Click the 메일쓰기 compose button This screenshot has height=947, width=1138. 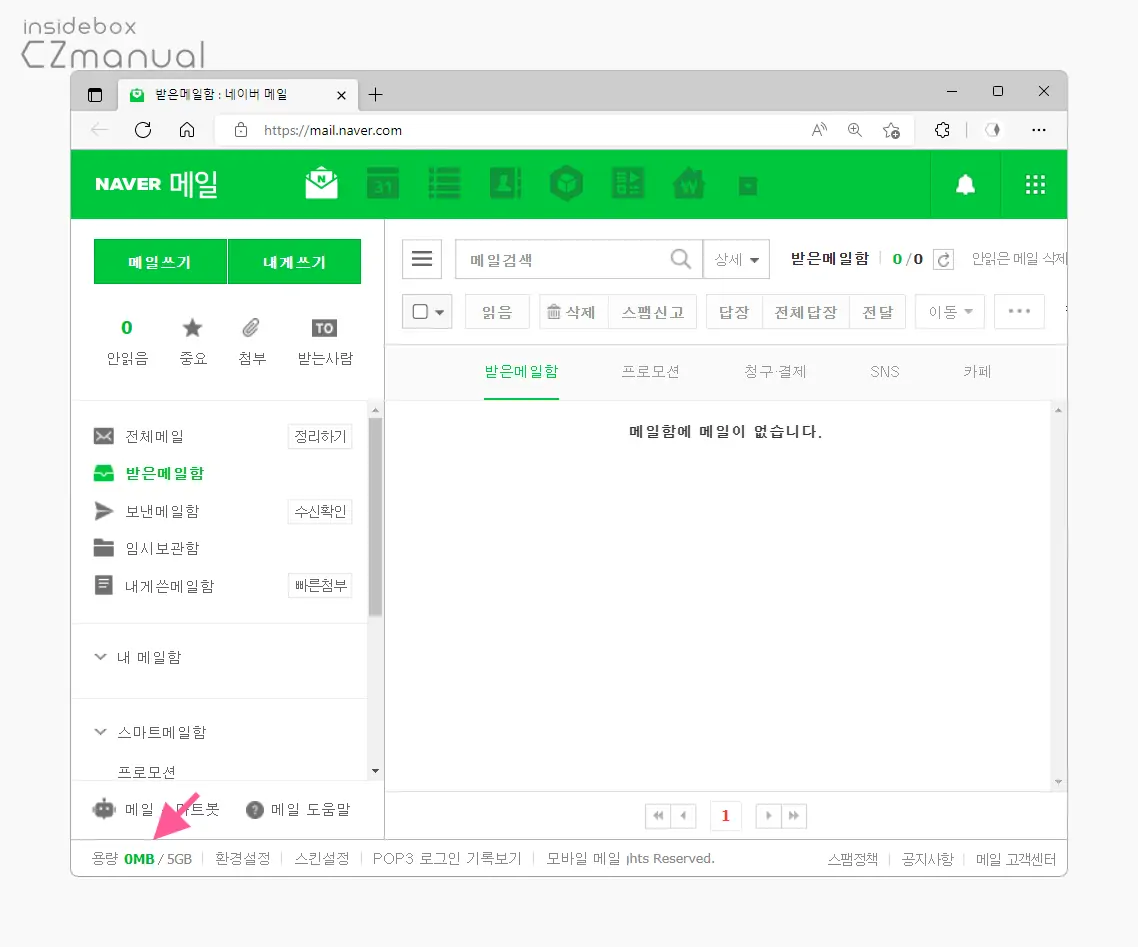click(x=160, y=260)
